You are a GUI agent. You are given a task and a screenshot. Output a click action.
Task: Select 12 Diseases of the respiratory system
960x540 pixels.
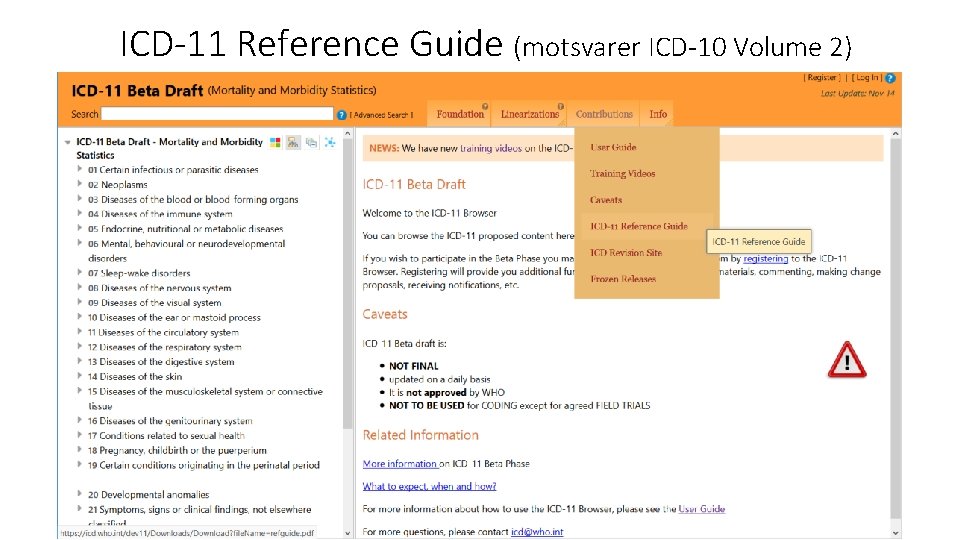click(x=164, y=347)
